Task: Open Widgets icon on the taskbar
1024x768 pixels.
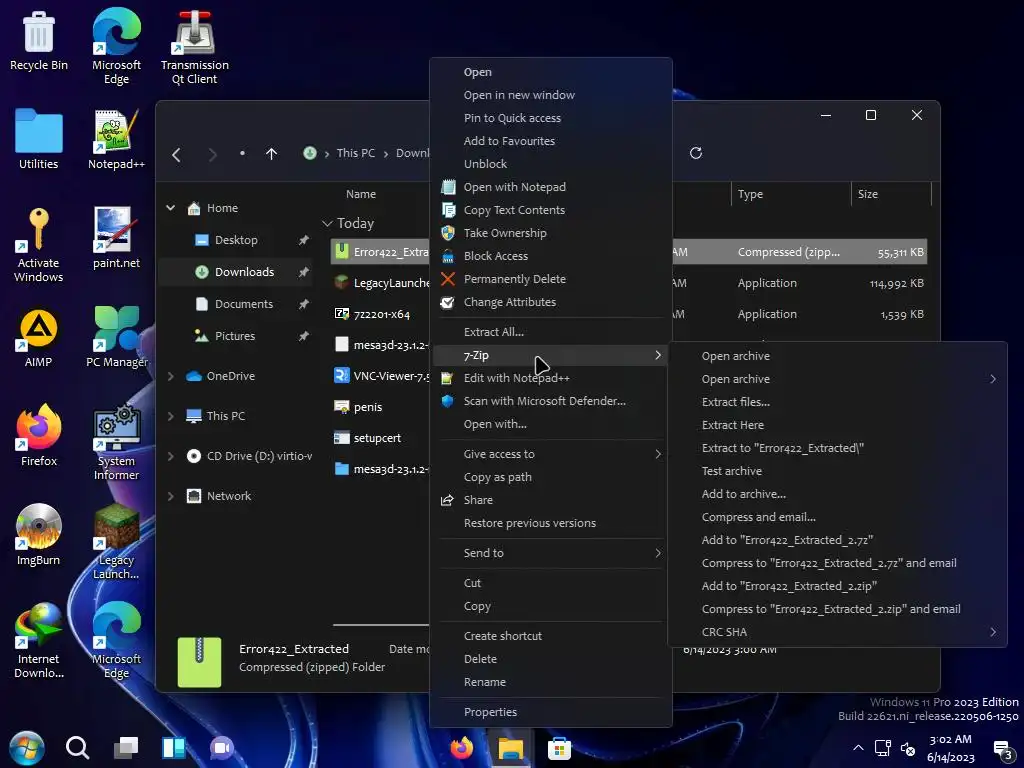Action: click(174, 748)
